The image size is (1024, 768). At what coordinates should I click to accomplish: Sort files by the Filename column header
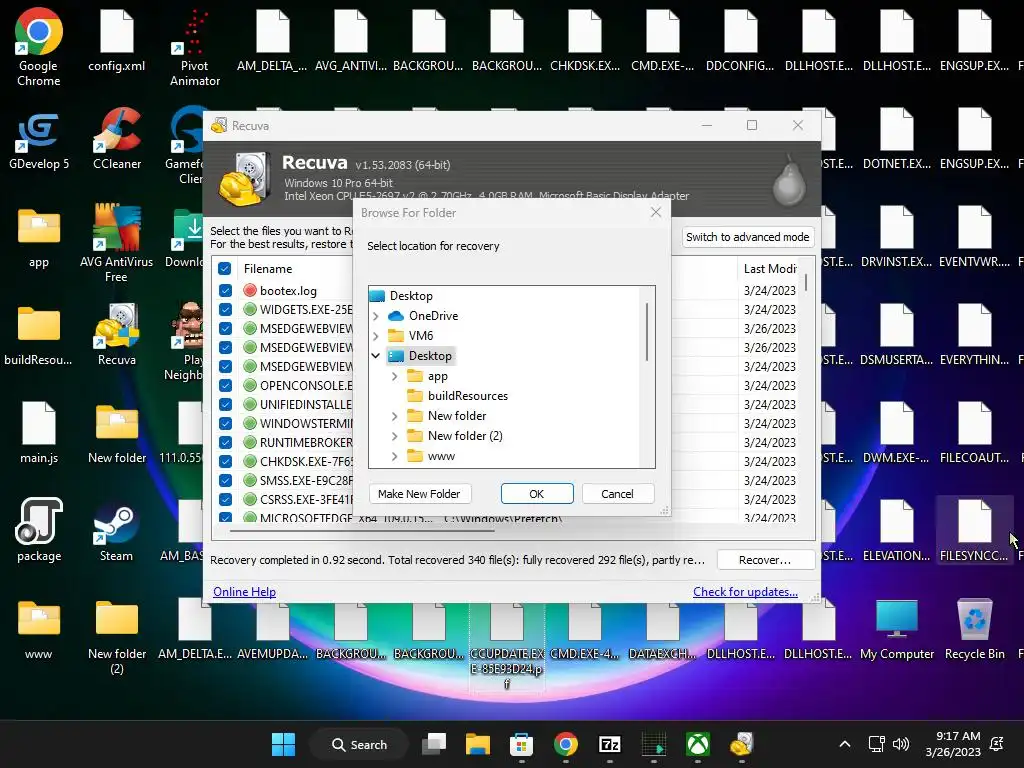pos(268,268)
